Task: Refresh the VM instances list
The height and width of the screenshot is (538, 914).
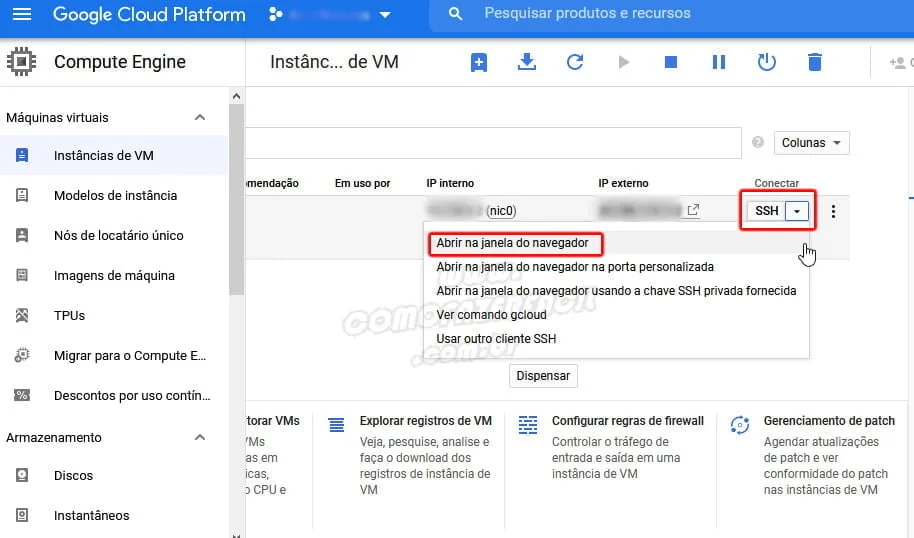Action: coord(575,62)
